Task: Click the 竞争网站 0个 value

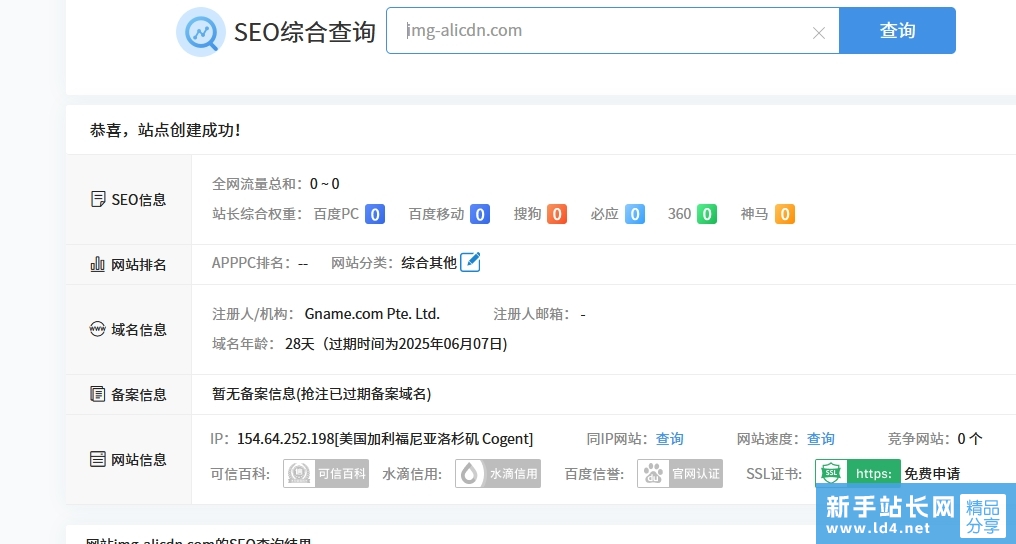Action: point(970,439)
